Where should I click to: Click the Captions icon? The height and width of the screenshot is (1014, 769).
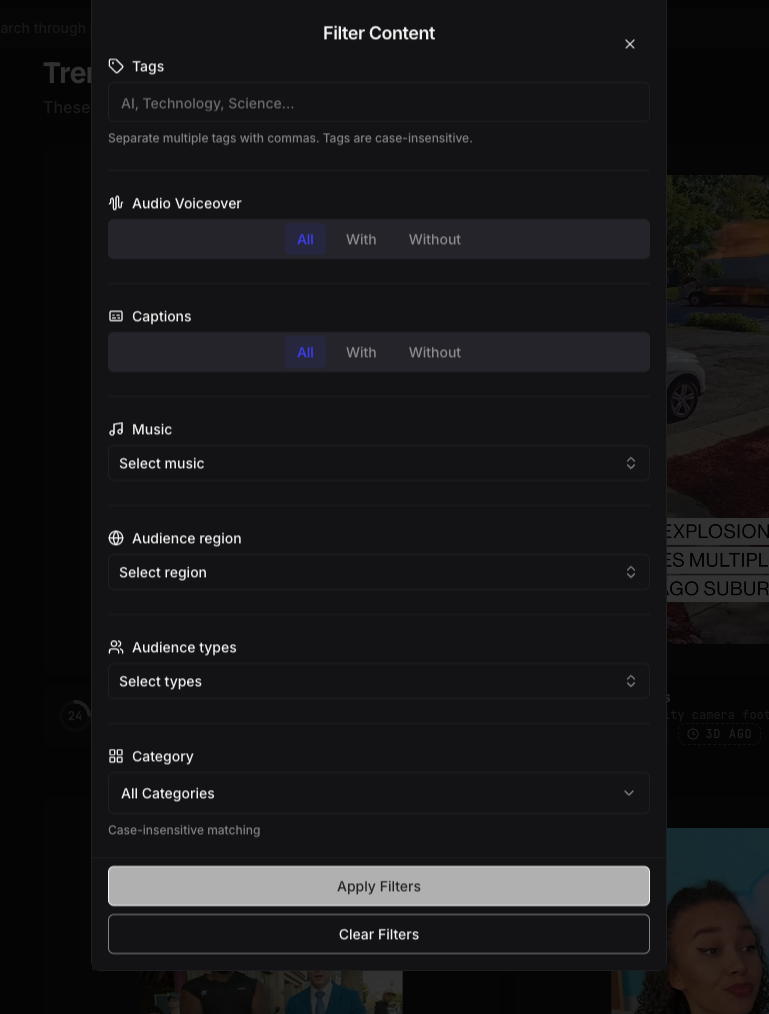(116, 316)
